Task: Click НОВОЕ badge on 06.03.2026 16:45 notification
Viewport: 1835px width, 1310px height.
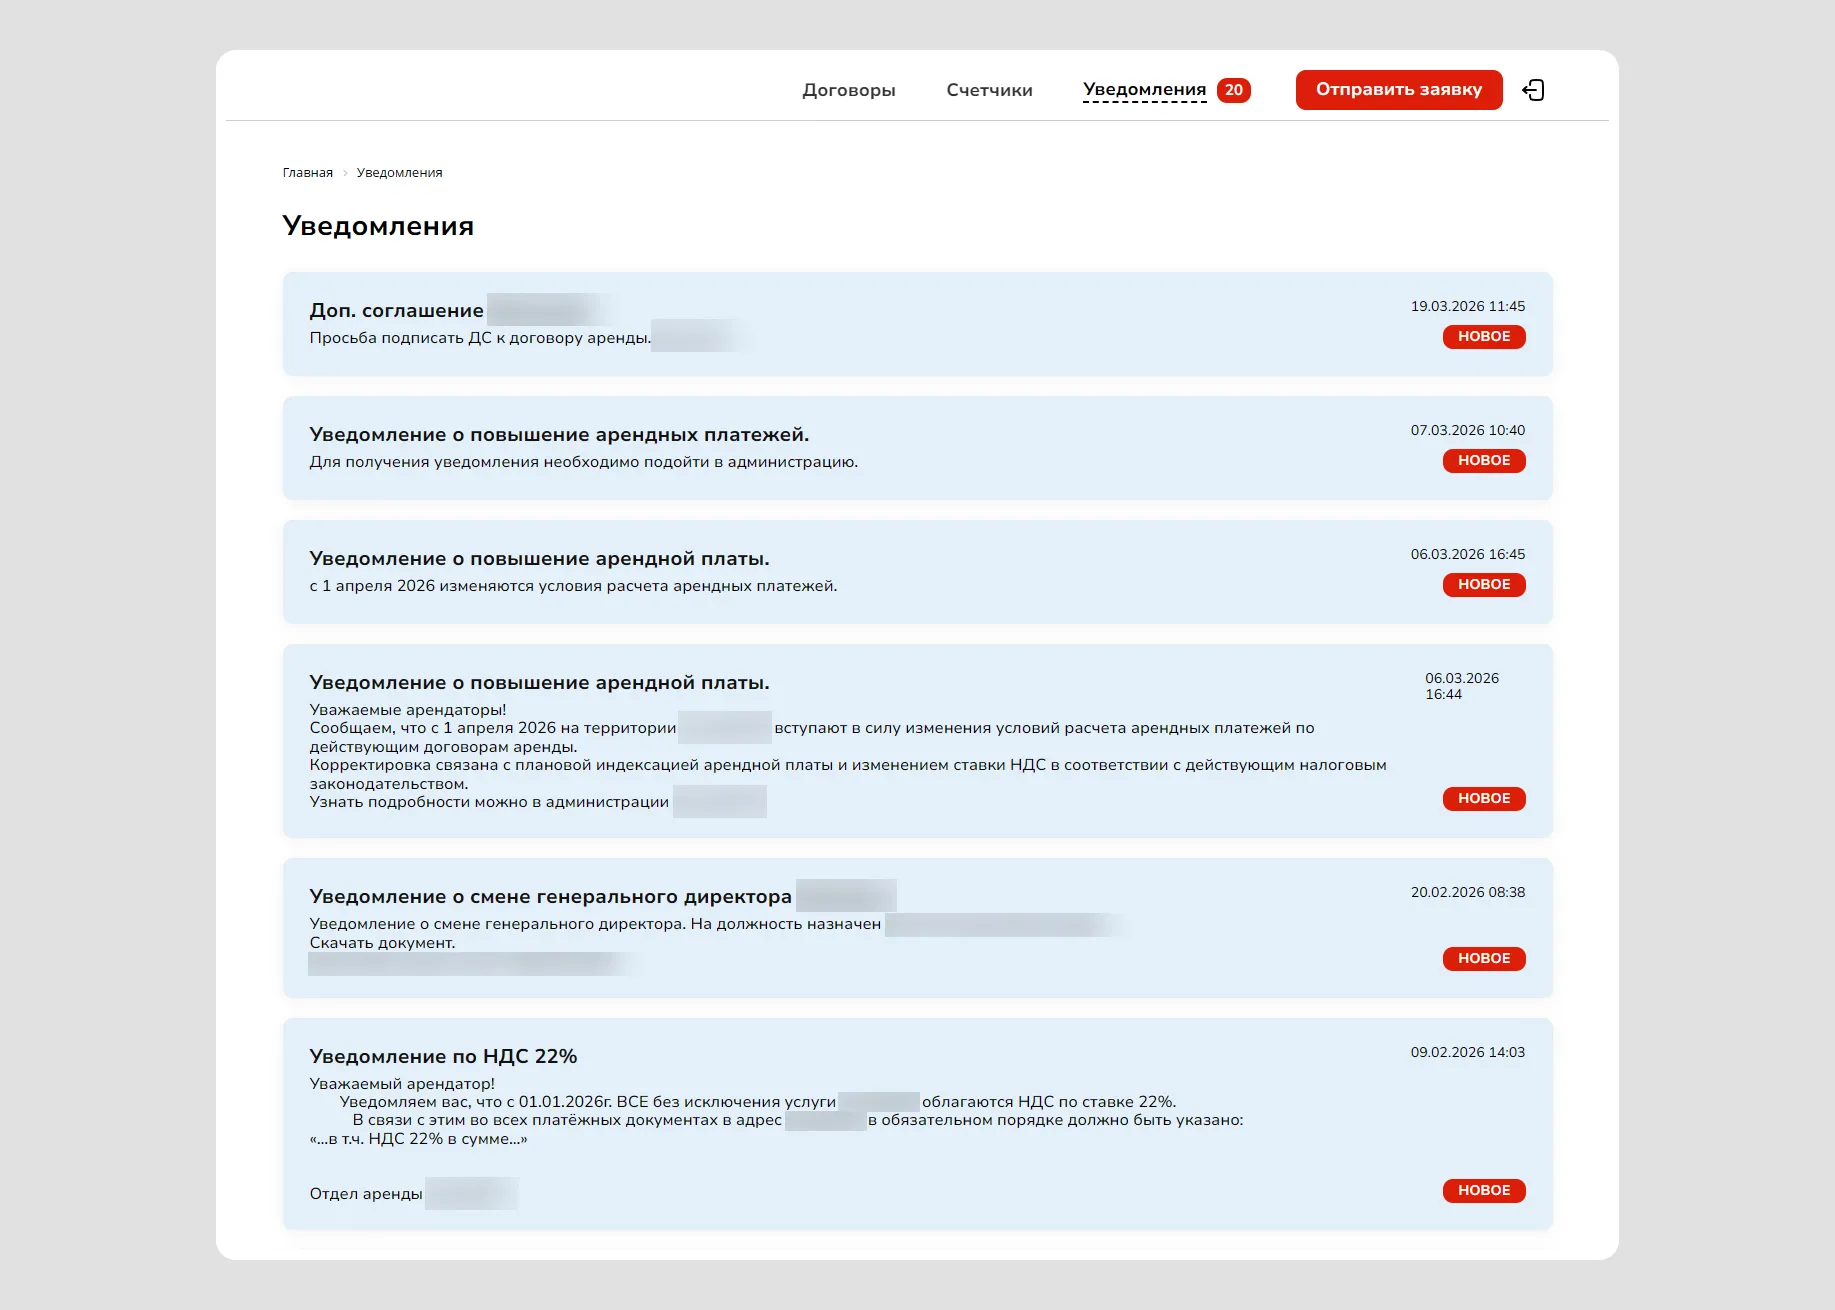Action: [1483, 585]
